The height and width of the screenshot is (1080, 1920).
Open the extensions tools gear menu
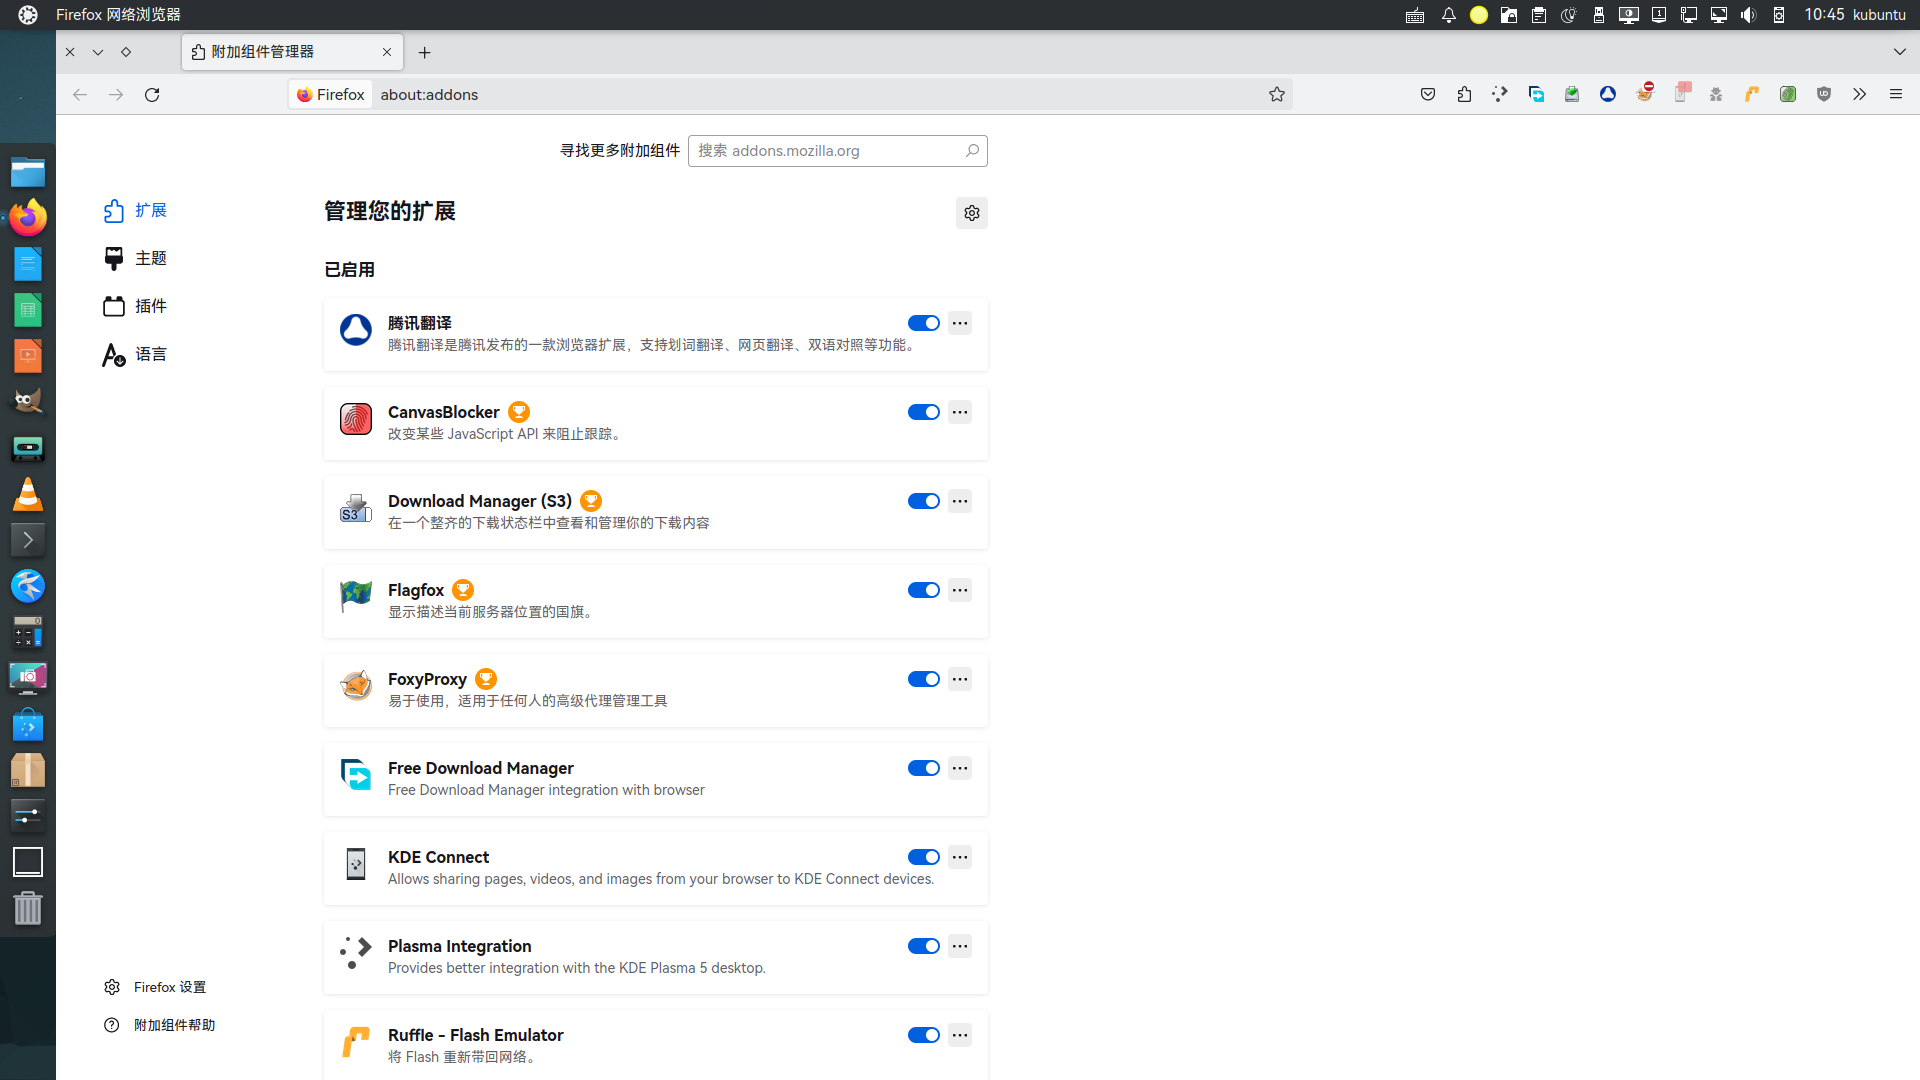point(972,213)
